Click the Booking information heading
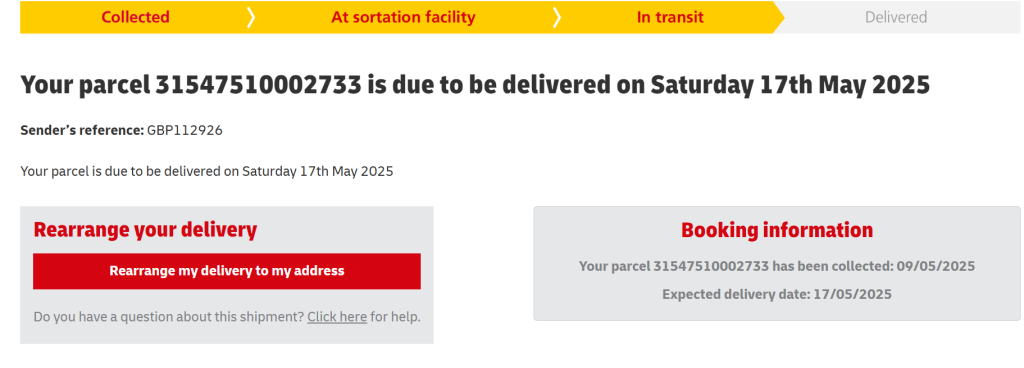The height and width of the screenshot is (368, 1024). [x=777, y=230]
